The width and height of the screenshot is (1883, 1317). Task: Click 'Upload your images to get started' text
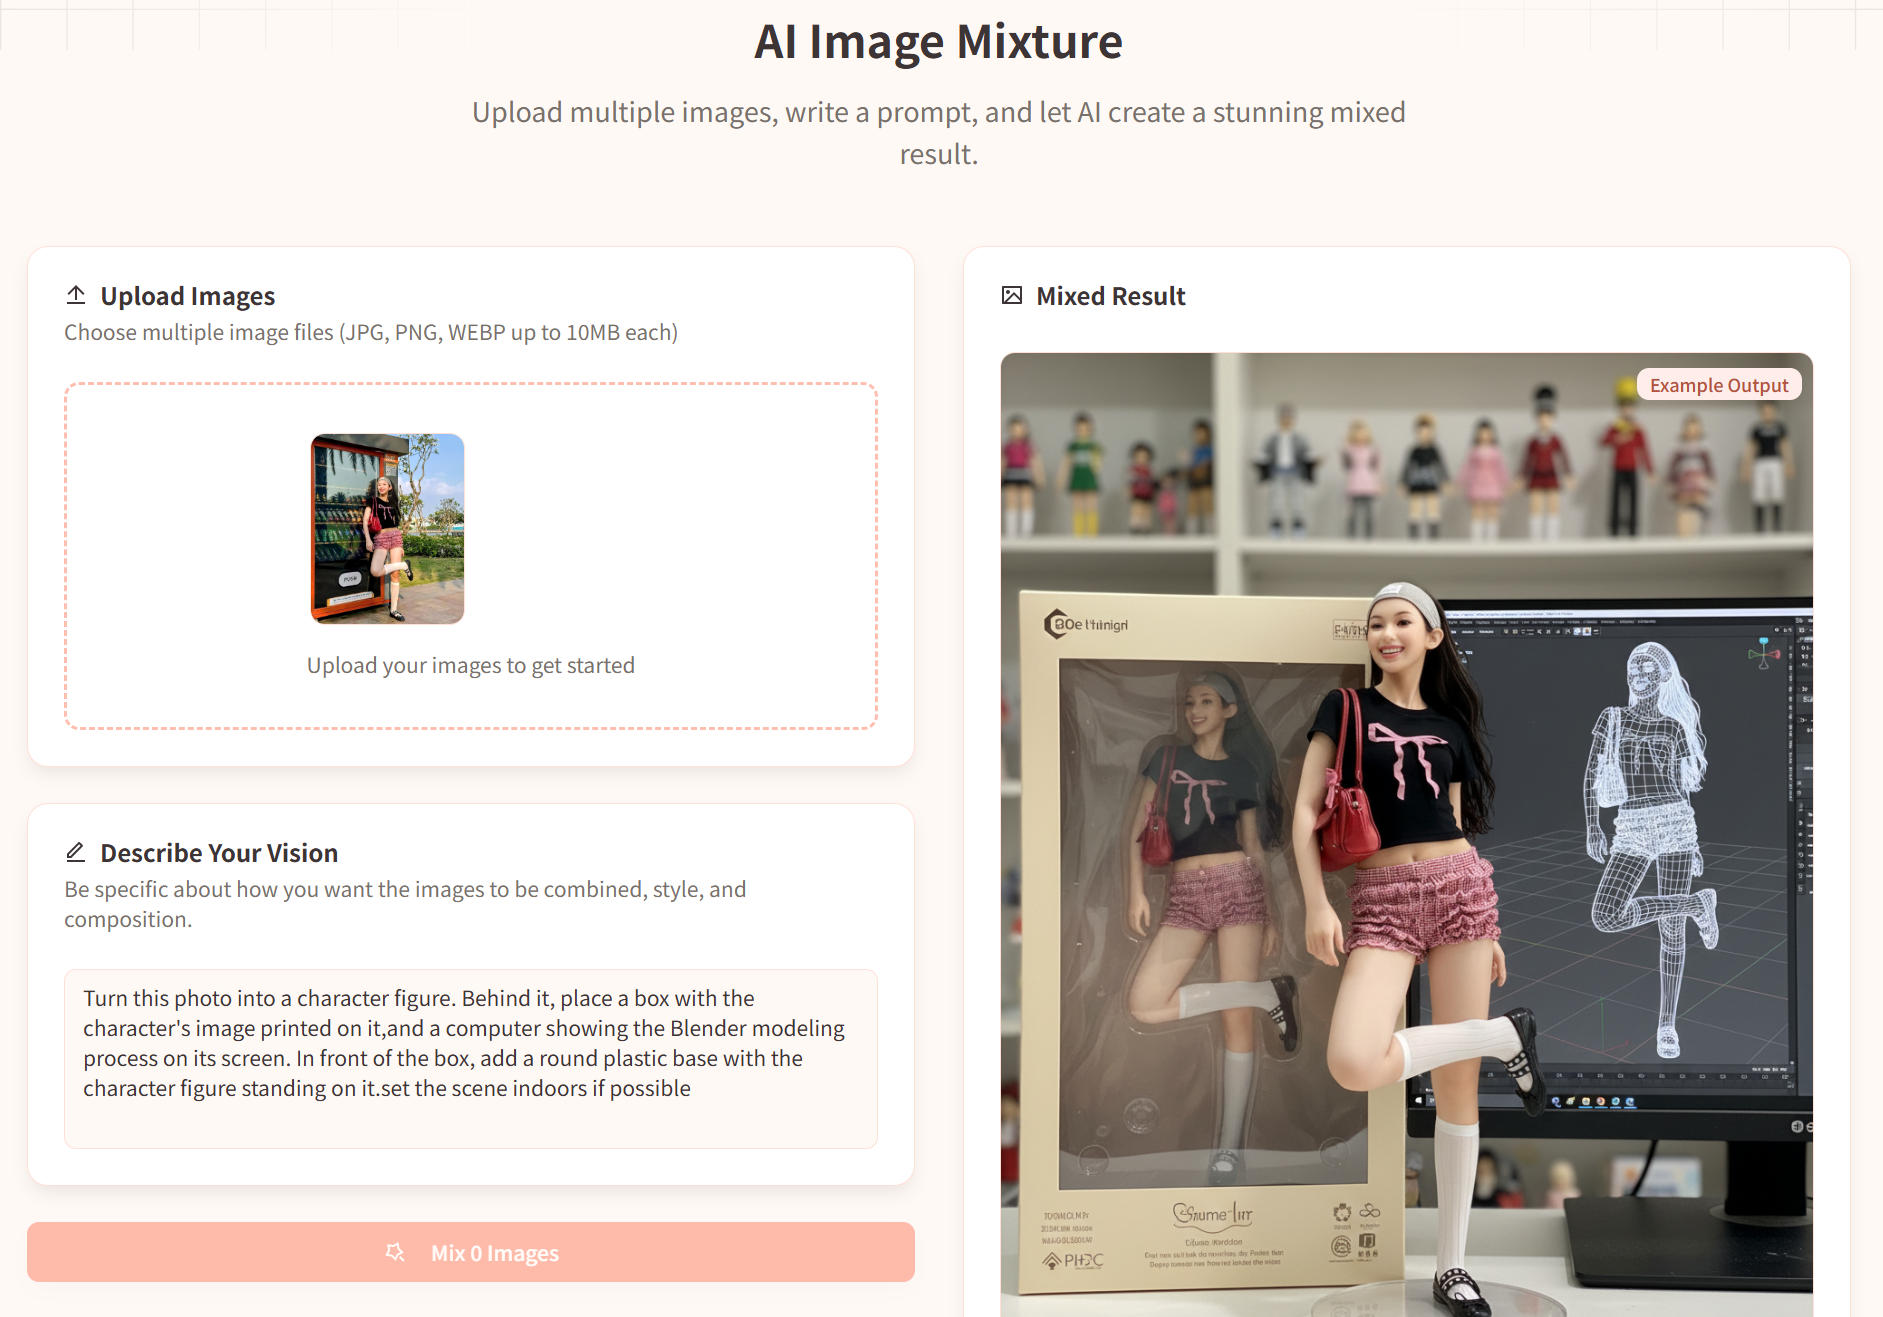coord(470,665)
